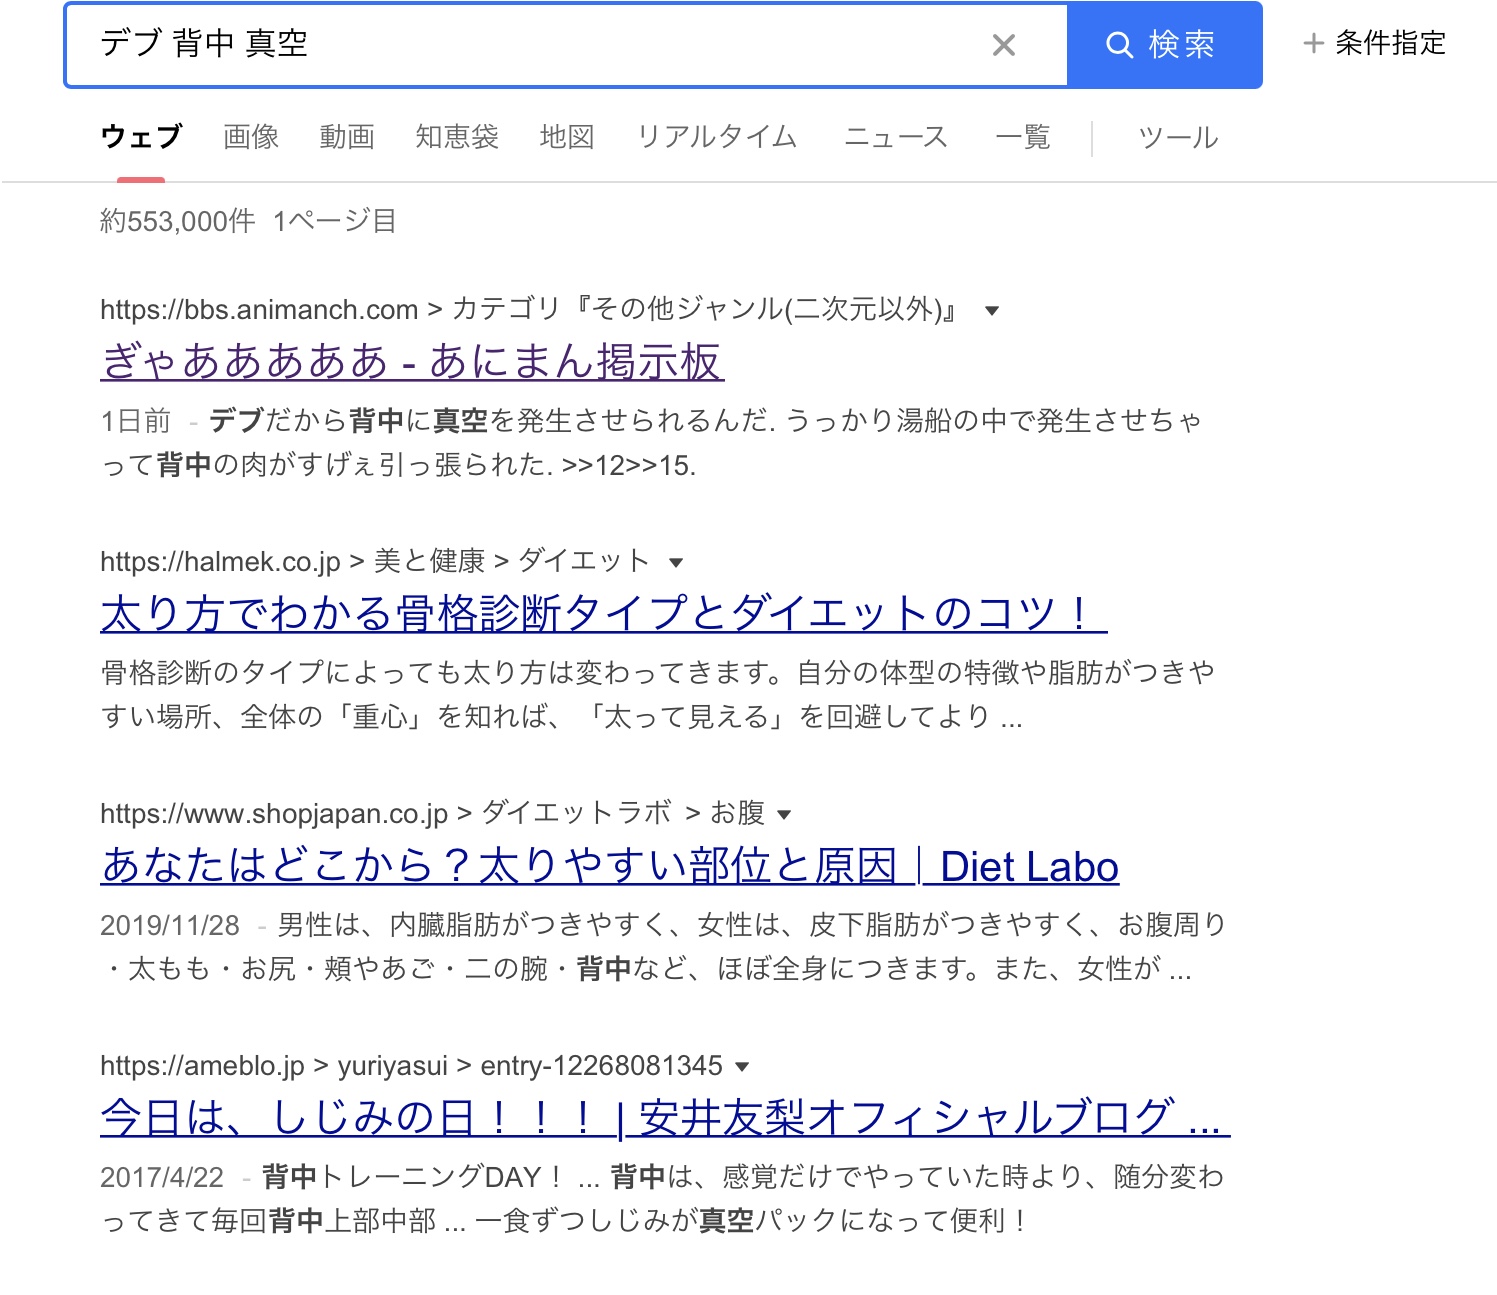Open the Diet Labo result link
The image size is (1497, 1295).
(609, 866)
